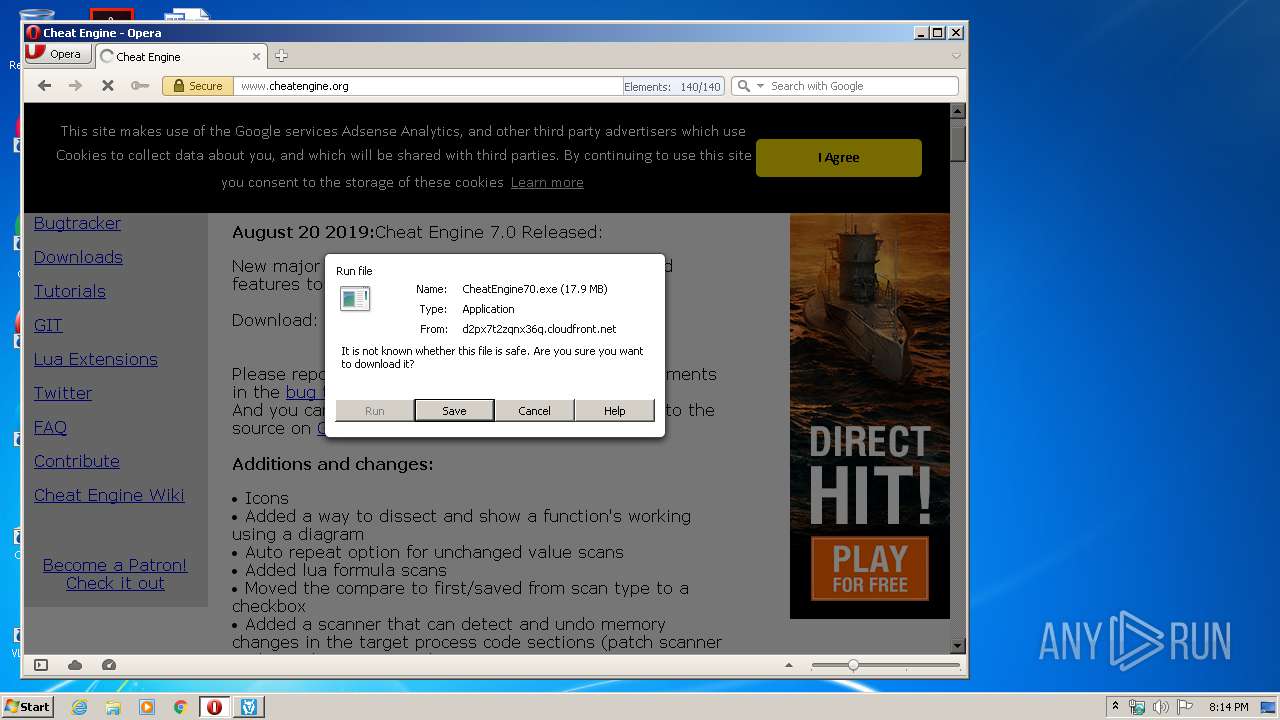Open the volume speaker tray icon
This screenshot has width=1280, height=720.
(1161, 707)
